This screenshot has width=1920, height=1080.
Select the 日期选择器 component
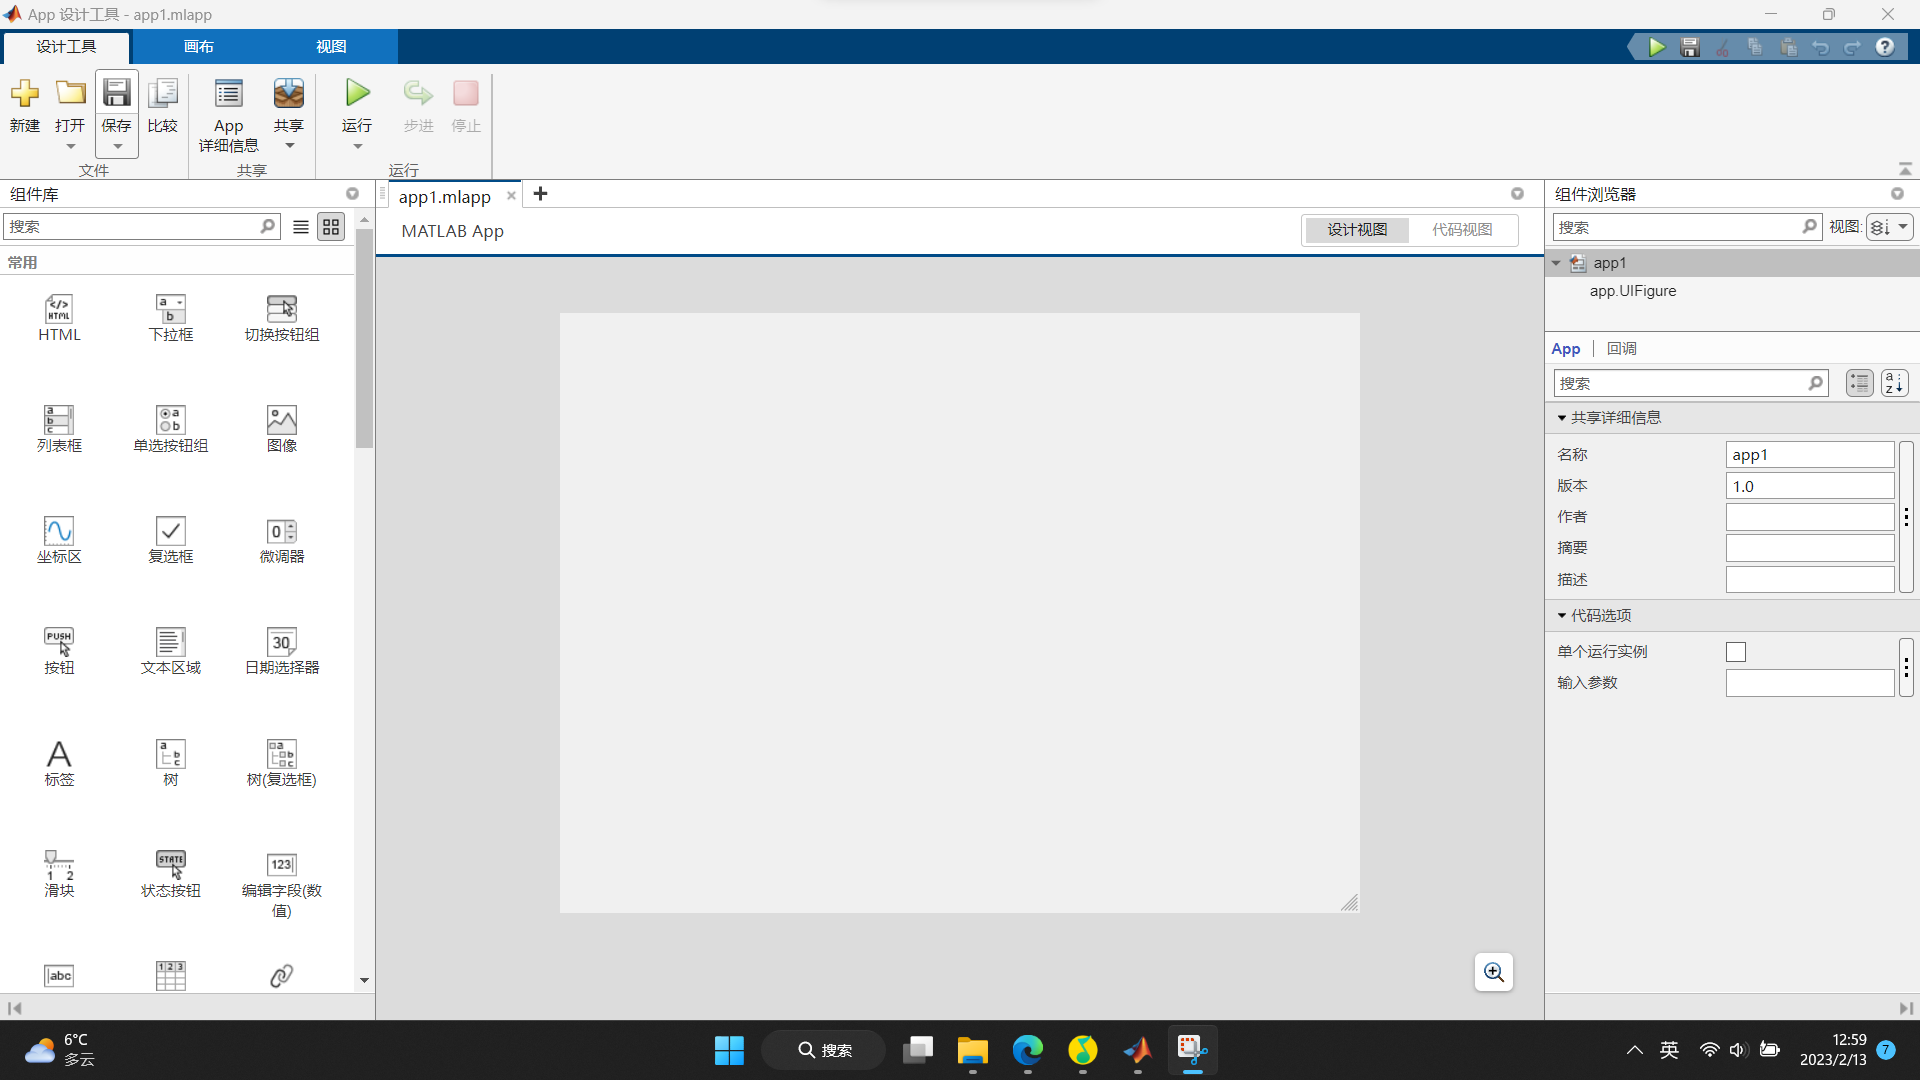(281, 650)
